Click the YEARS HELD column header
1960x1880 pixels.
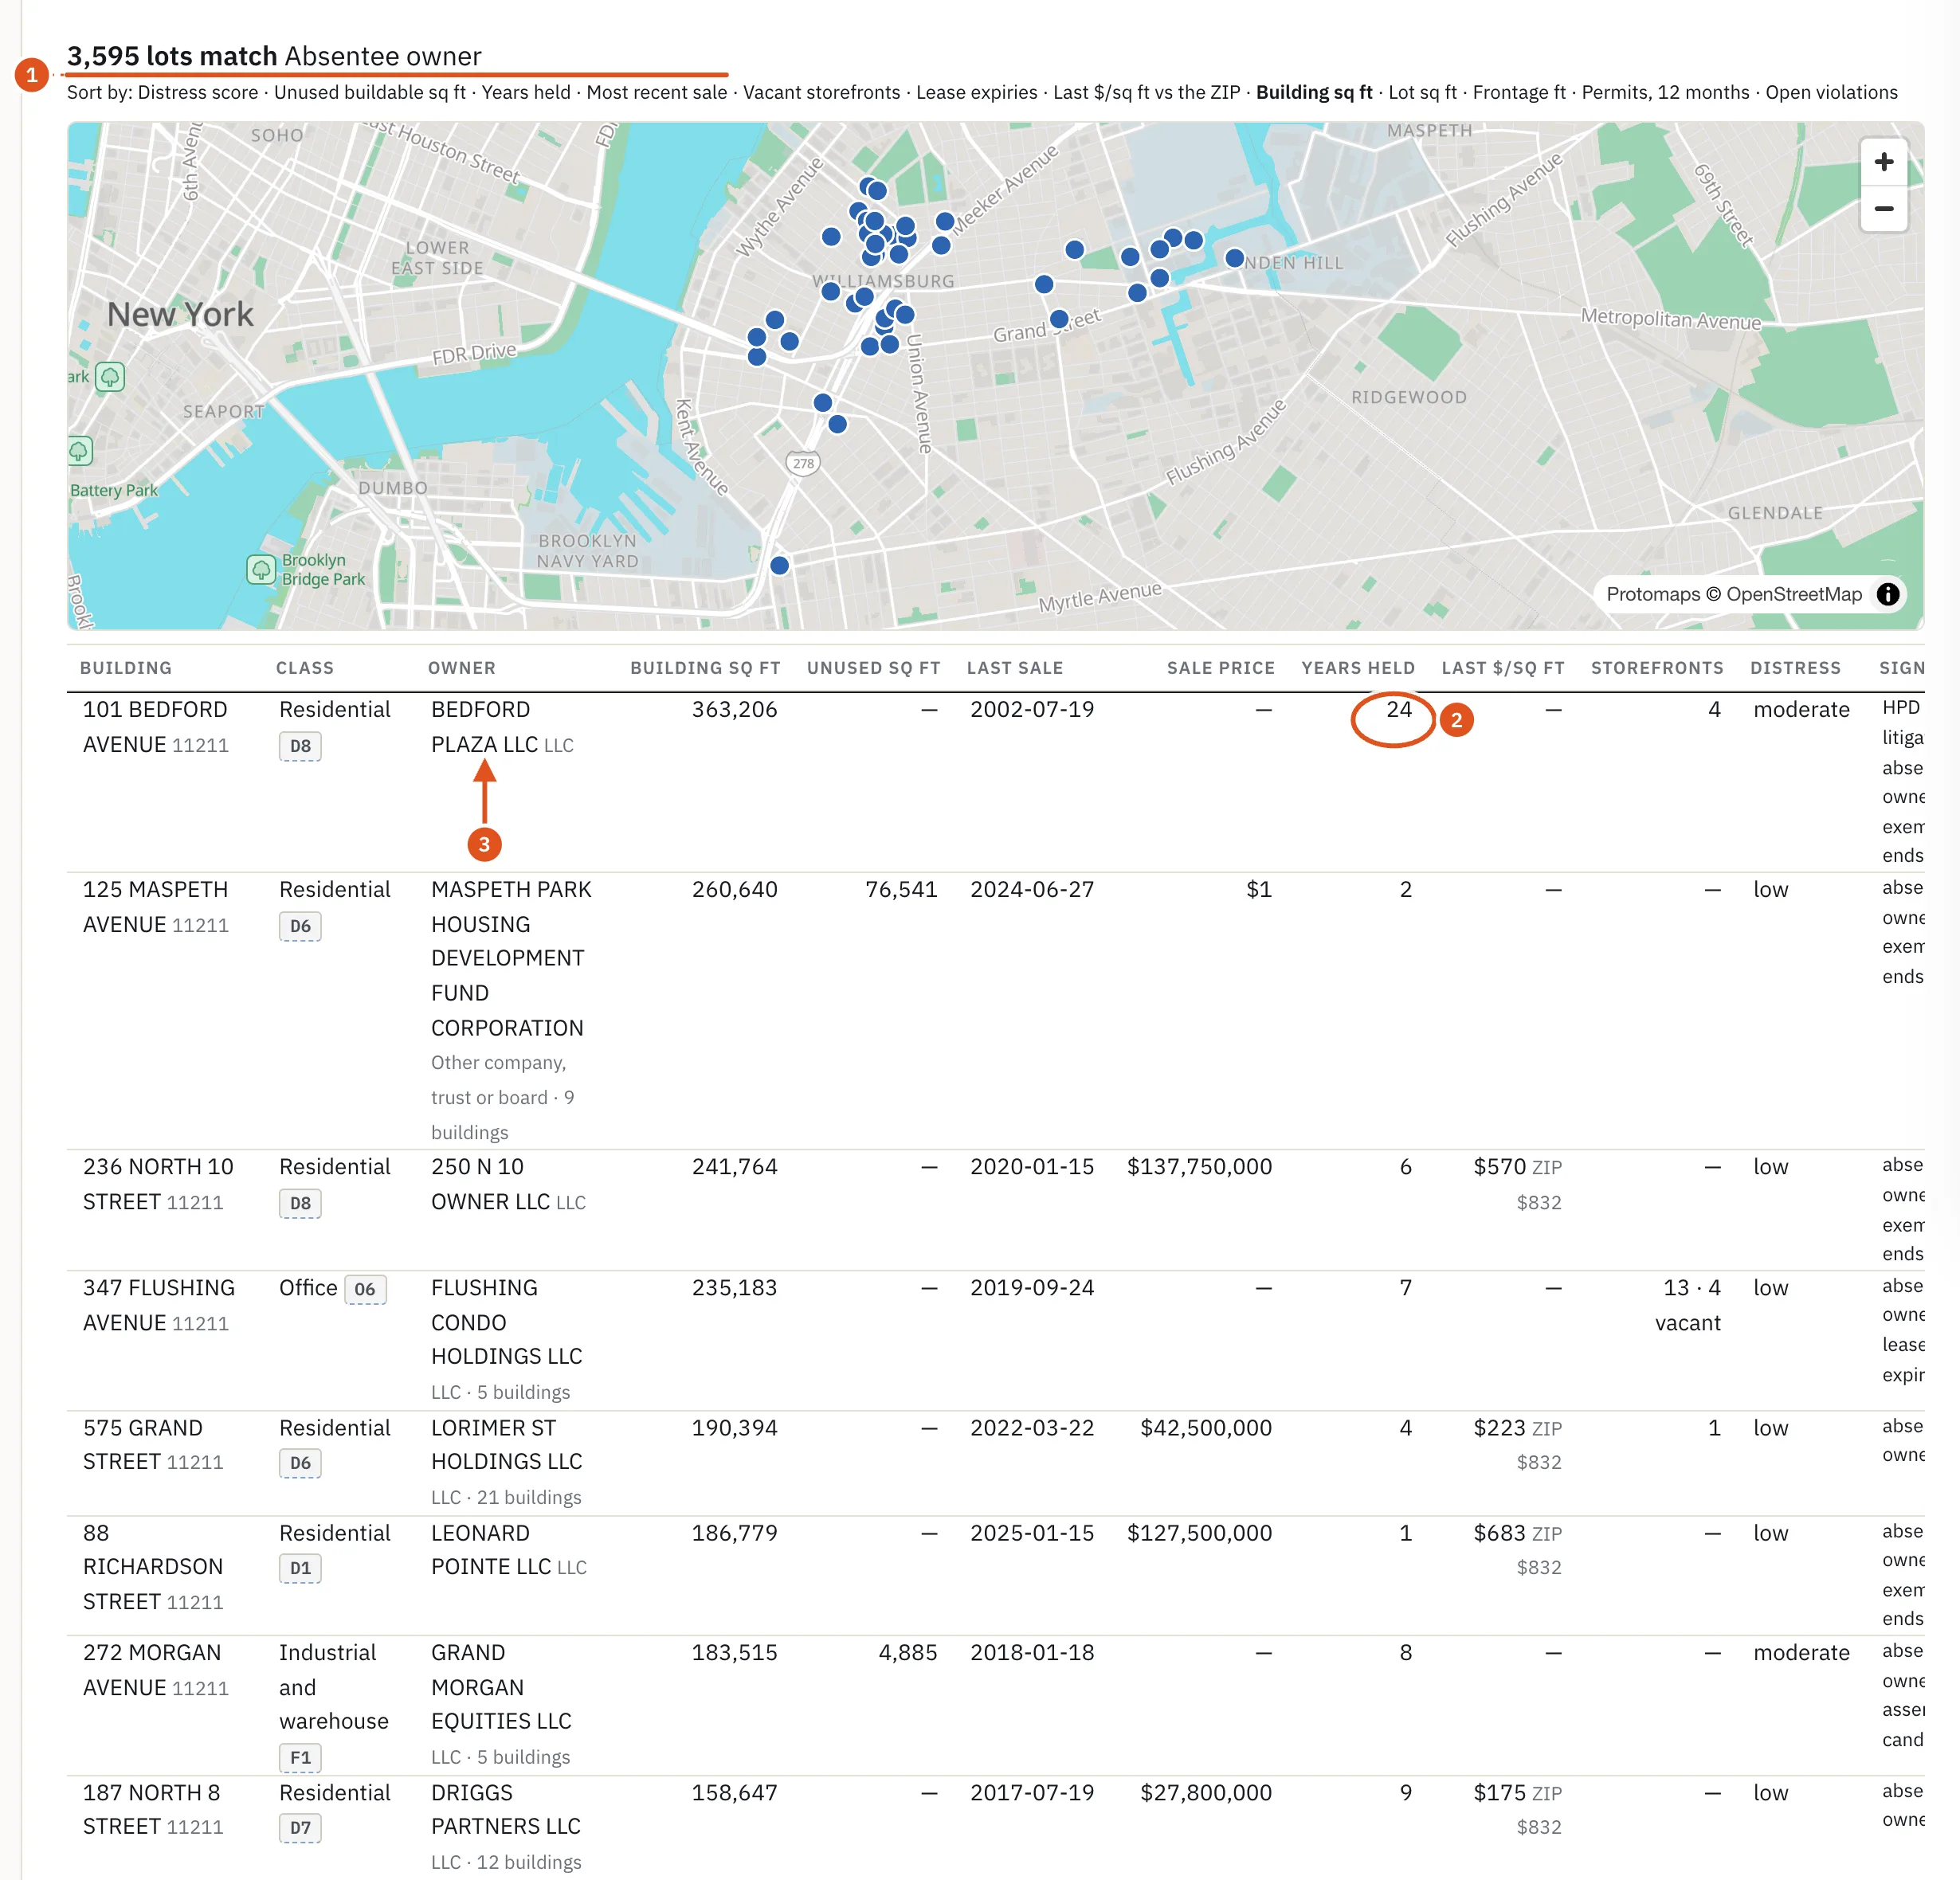[x=1358, y=668]
